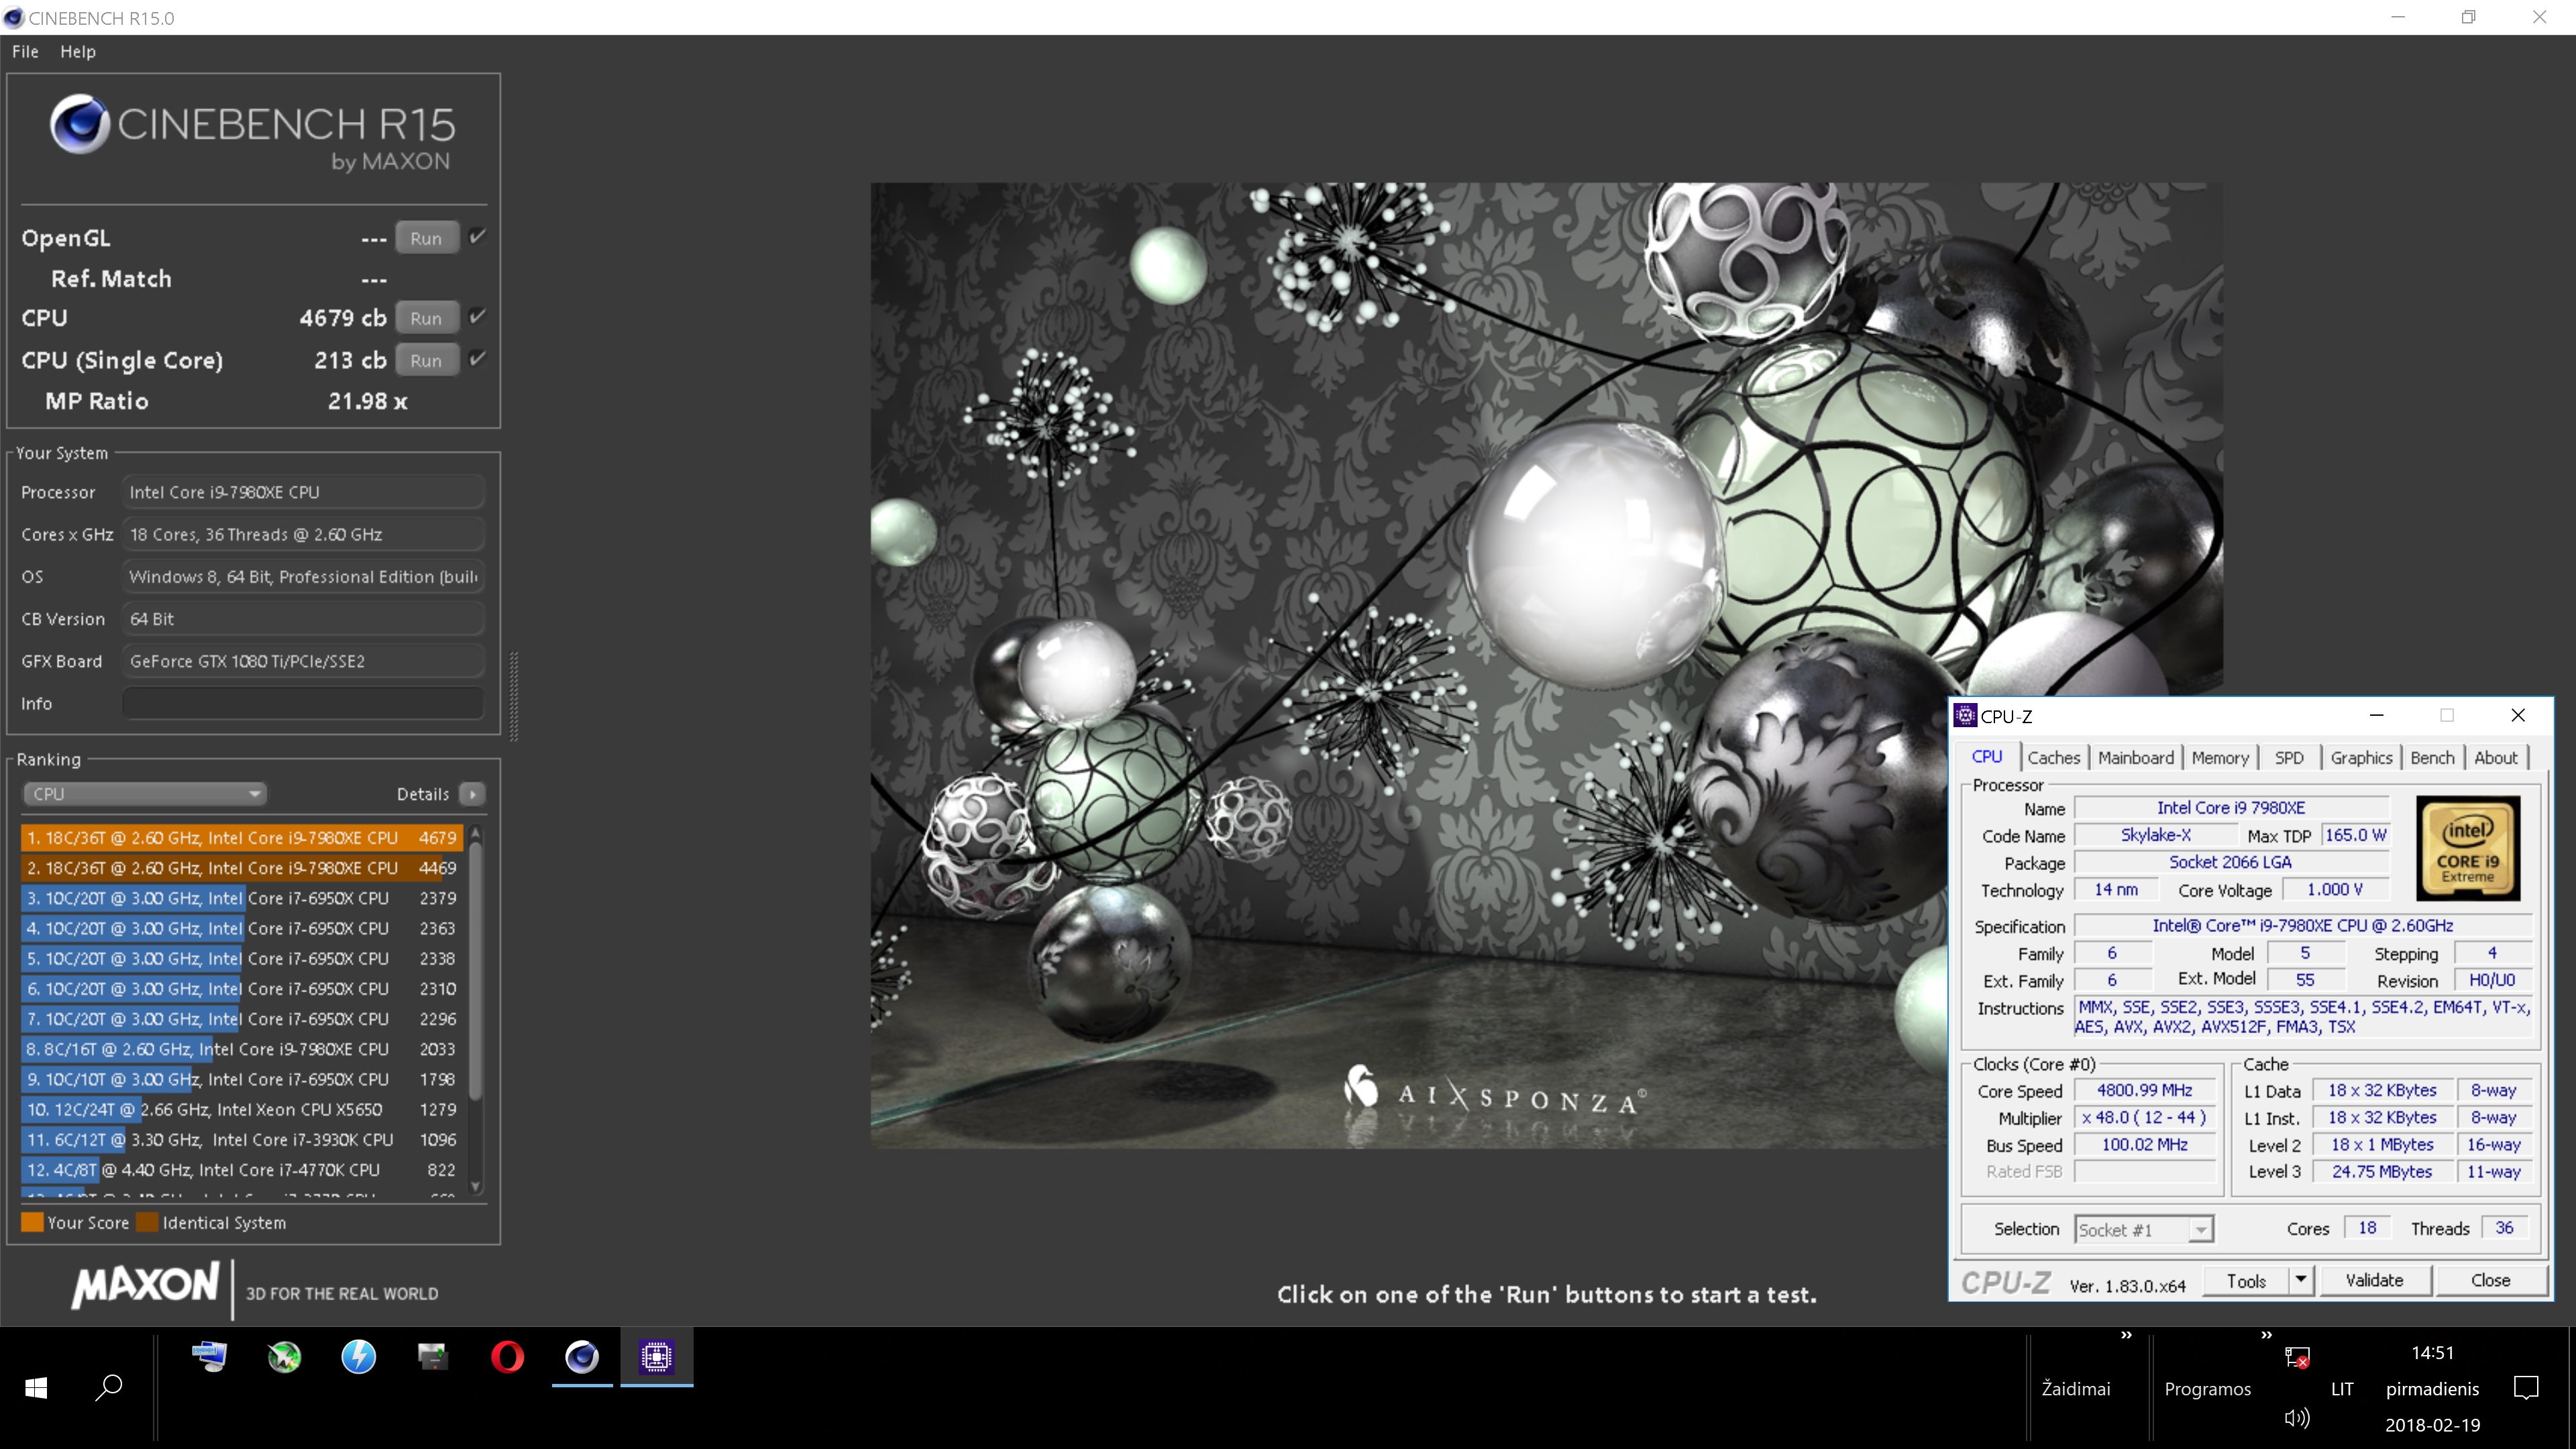
Task: Switch to CPU-Z SPD tab
Action: (2289, 758)
